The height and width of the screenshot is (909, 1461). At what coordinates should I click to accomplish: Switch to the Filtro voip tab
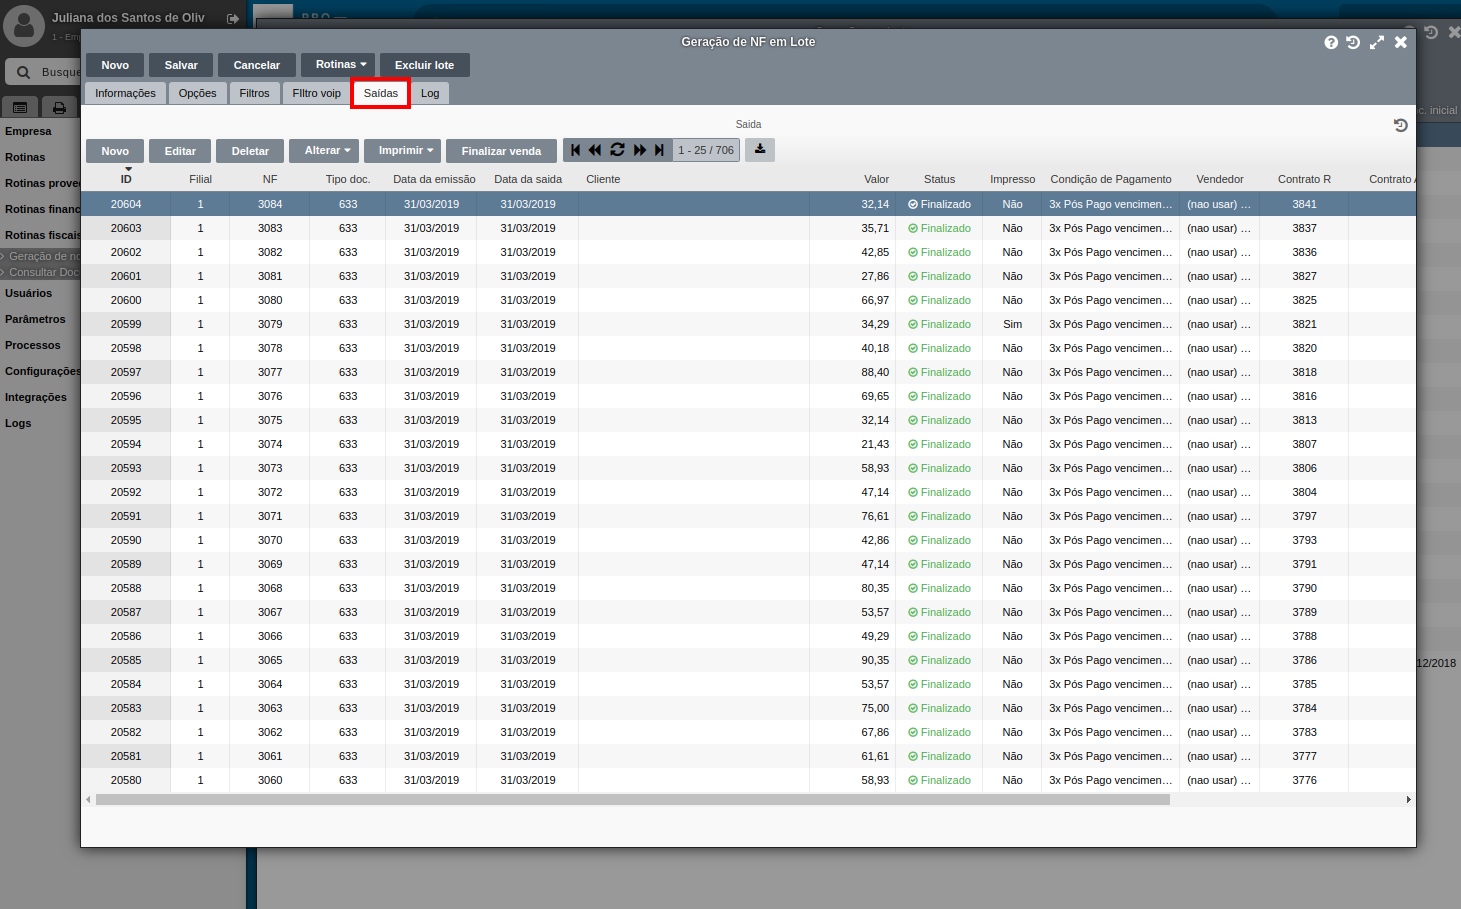pyautogui.click(x=316, y=93)
